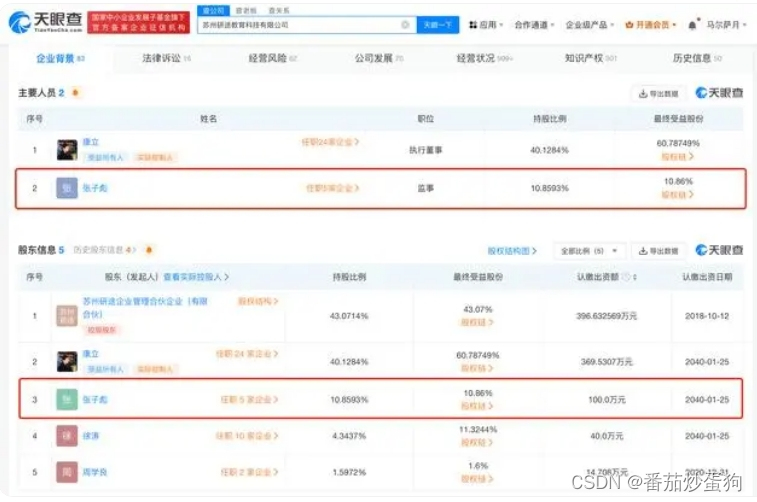Open the 股权结构图 link

coord(512,251)
